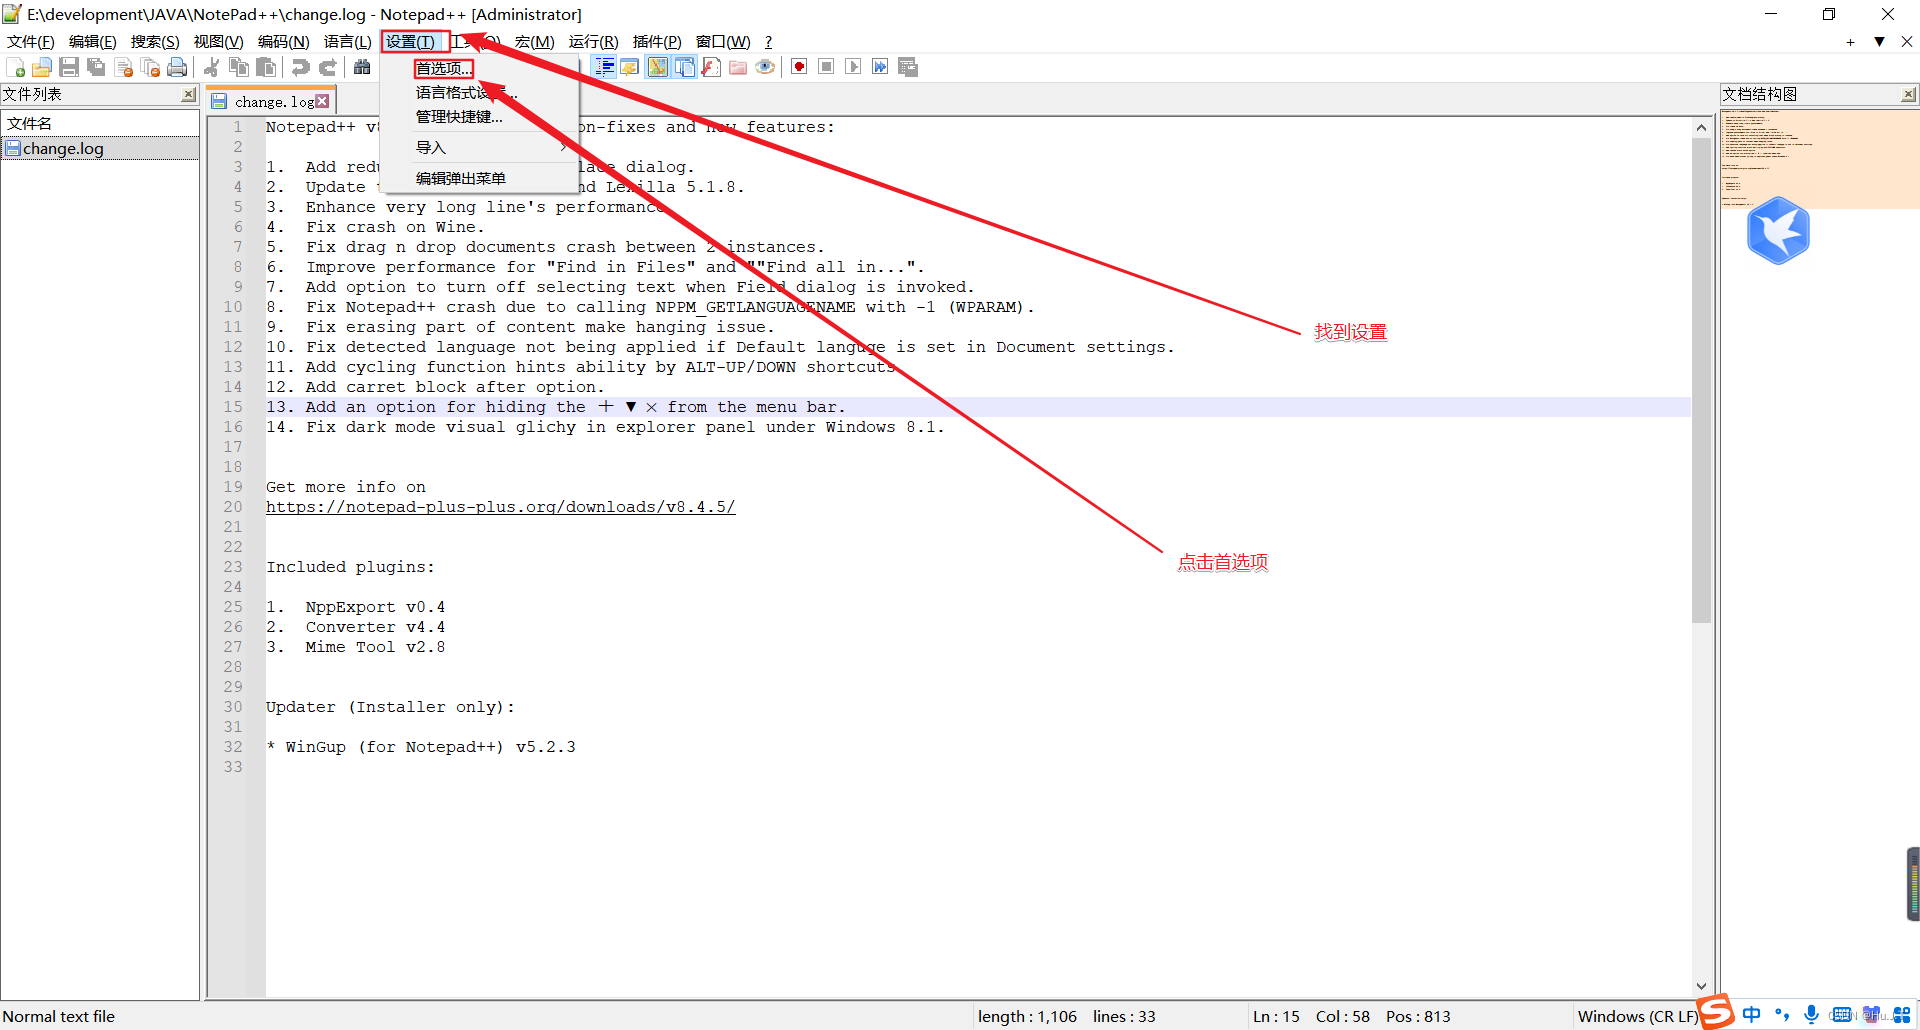Screen dimensions: 1920x1030
Task: Click the save recorded macro icon
Action: pos(908,67)
